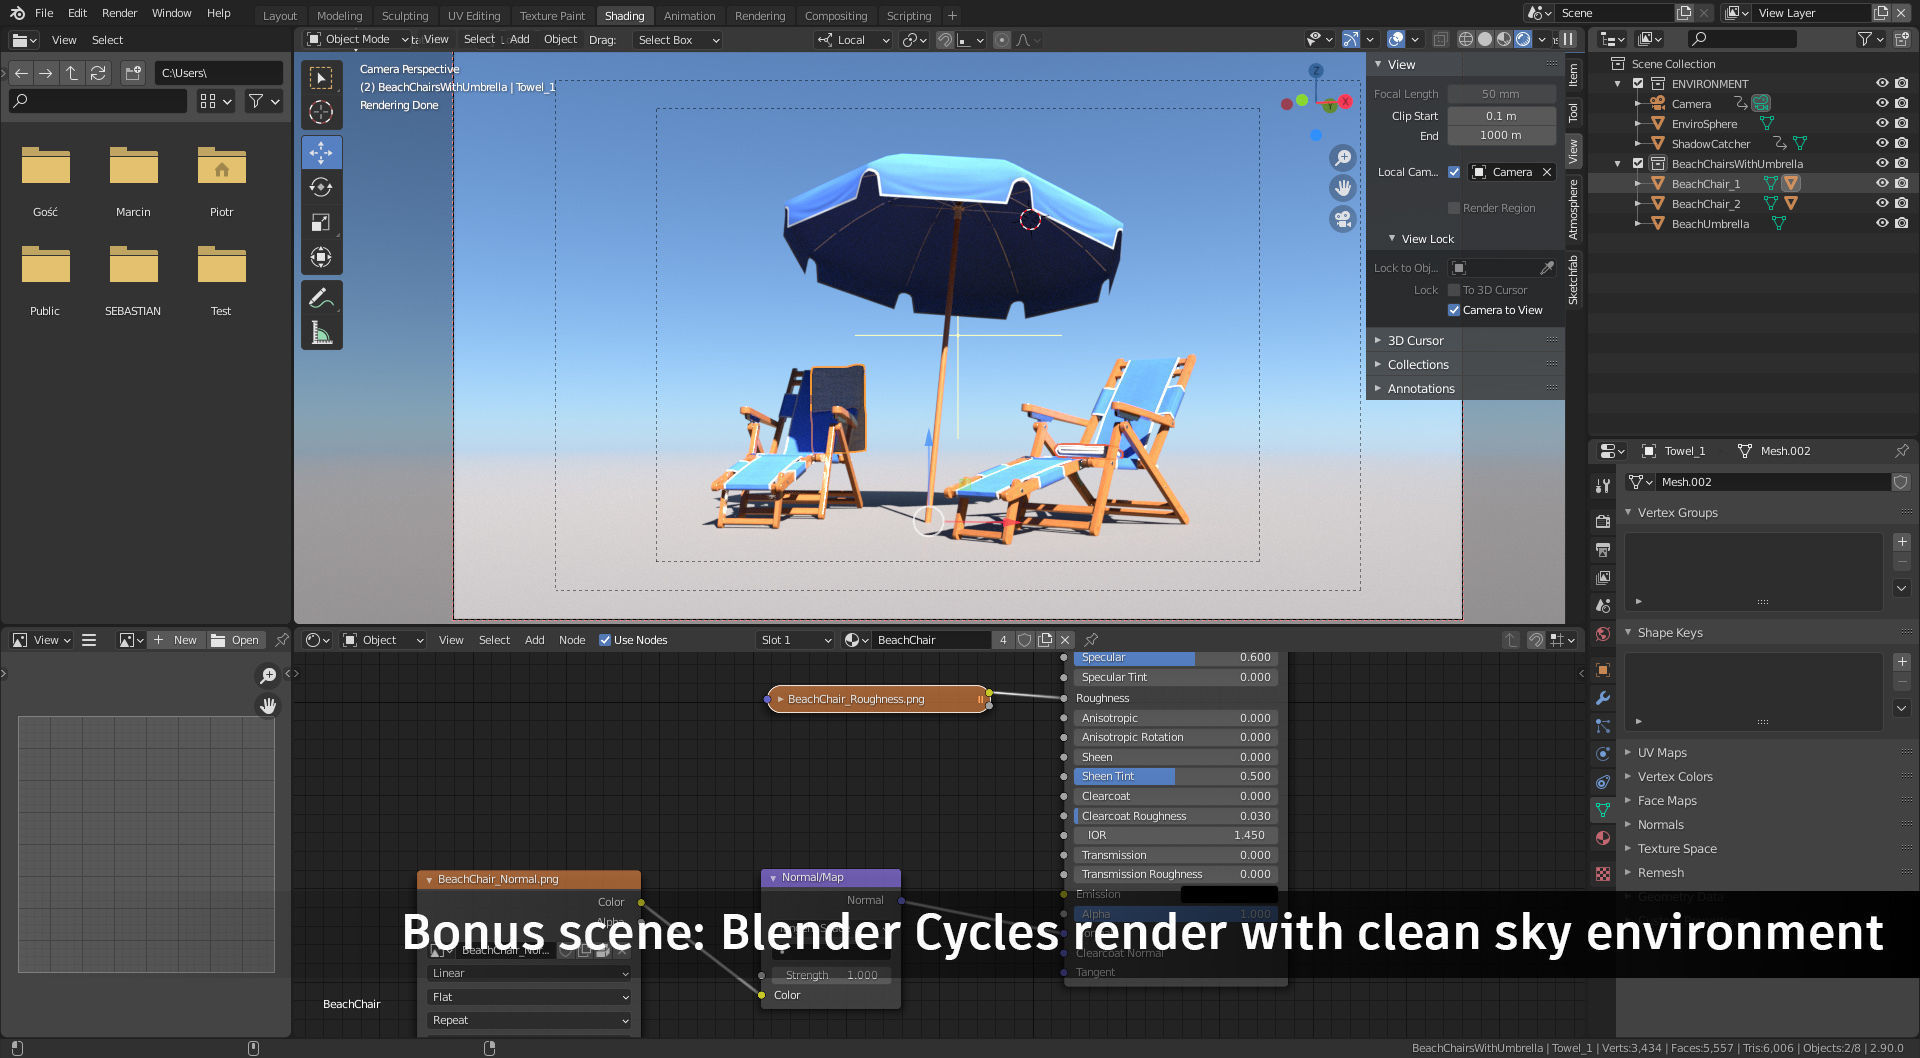Image resolution: width=1920 pixels, height=1058 pixels.
Task: Toggle camera view gizmo icon
Action: 1343,218
